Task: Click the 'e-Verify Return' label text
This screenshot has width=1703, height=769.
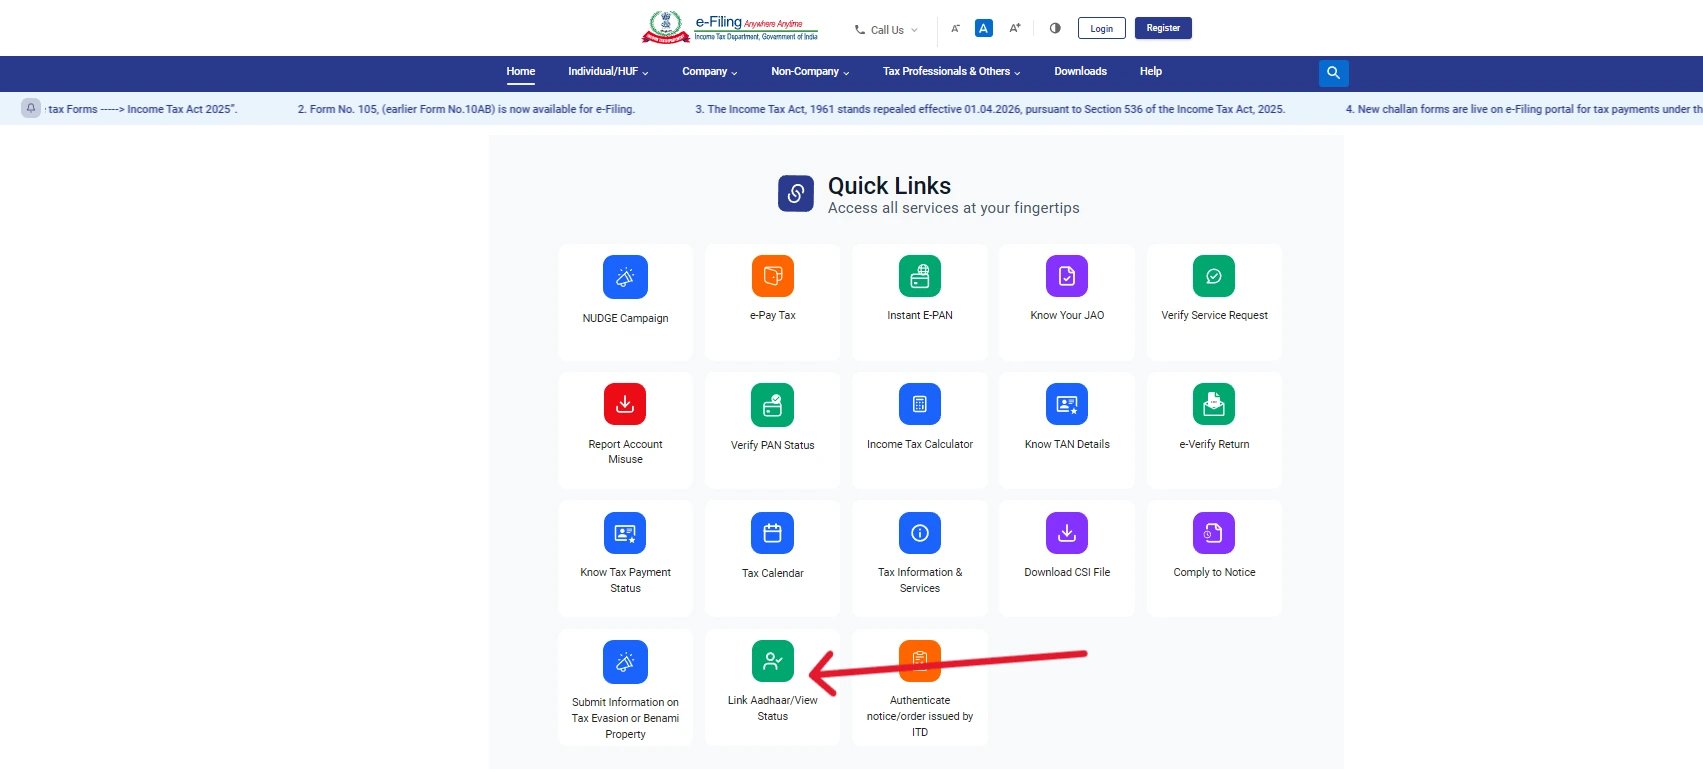Action: 1214,444
